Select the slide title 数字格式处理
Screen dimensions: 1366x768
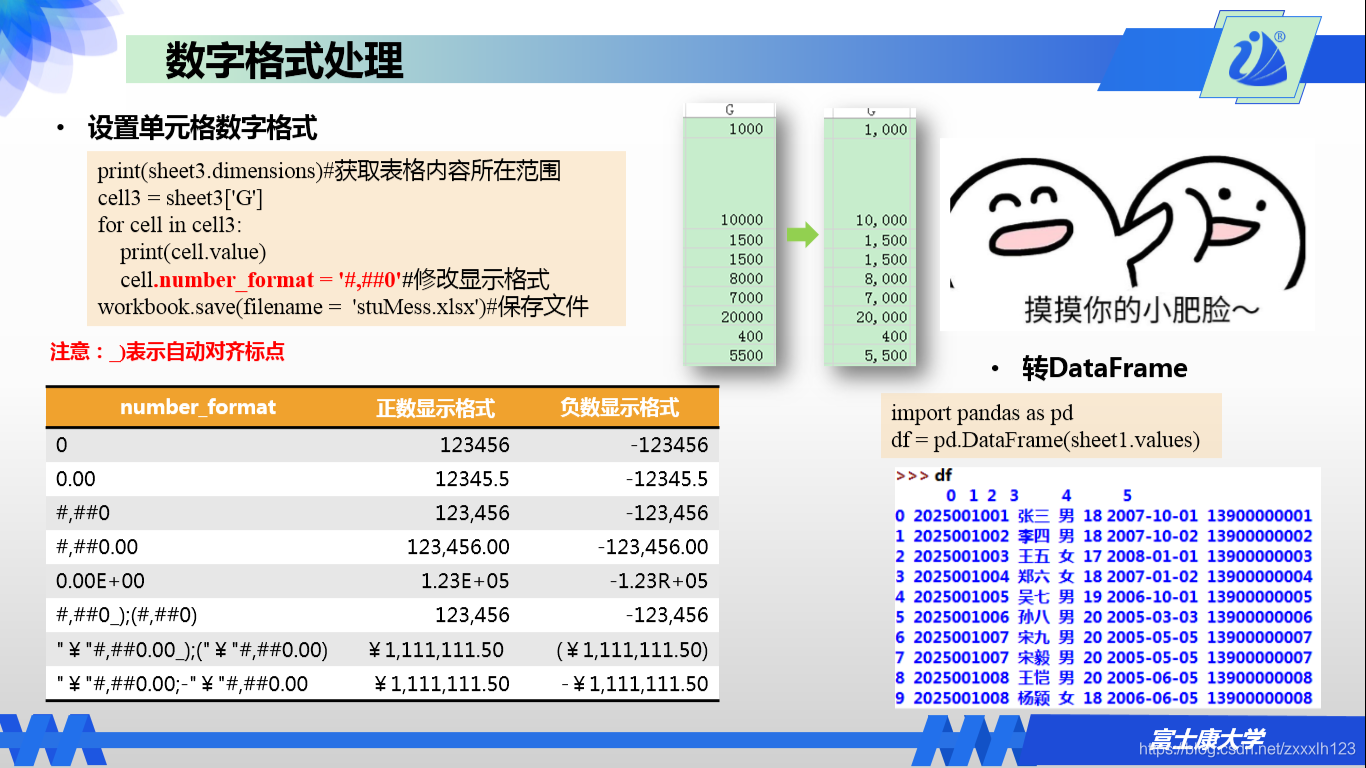click(284, 60)
